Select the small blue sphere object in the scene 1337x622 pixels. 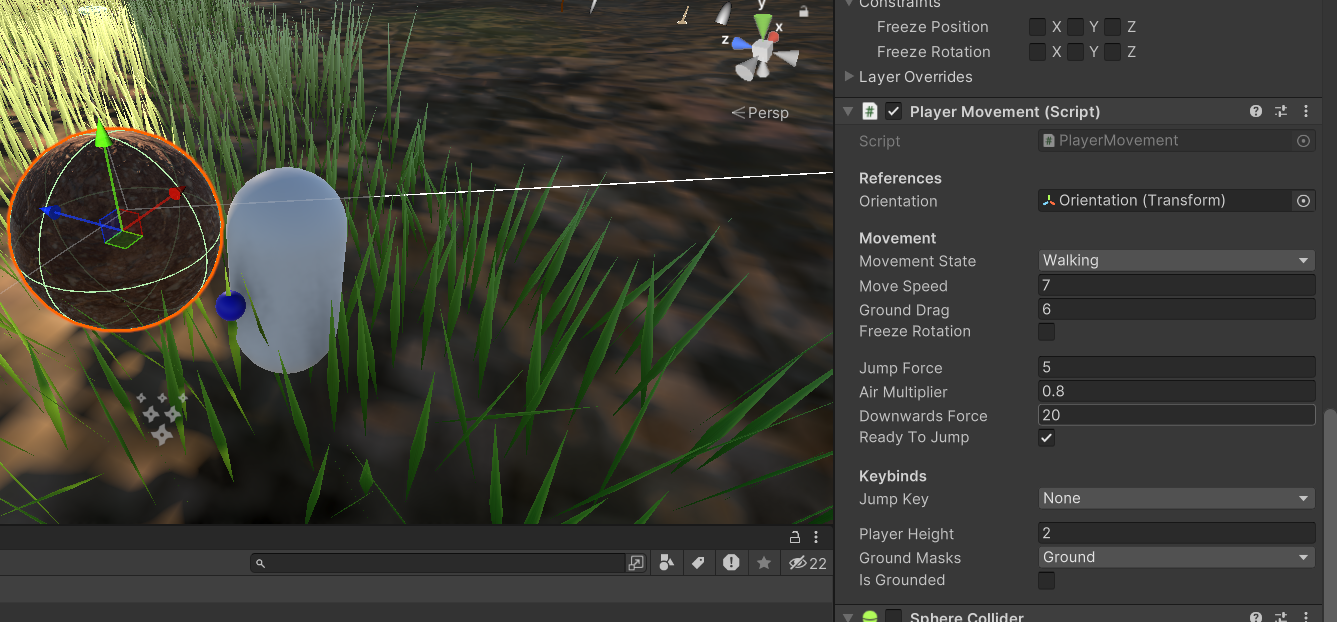click(x=230, y=306)
